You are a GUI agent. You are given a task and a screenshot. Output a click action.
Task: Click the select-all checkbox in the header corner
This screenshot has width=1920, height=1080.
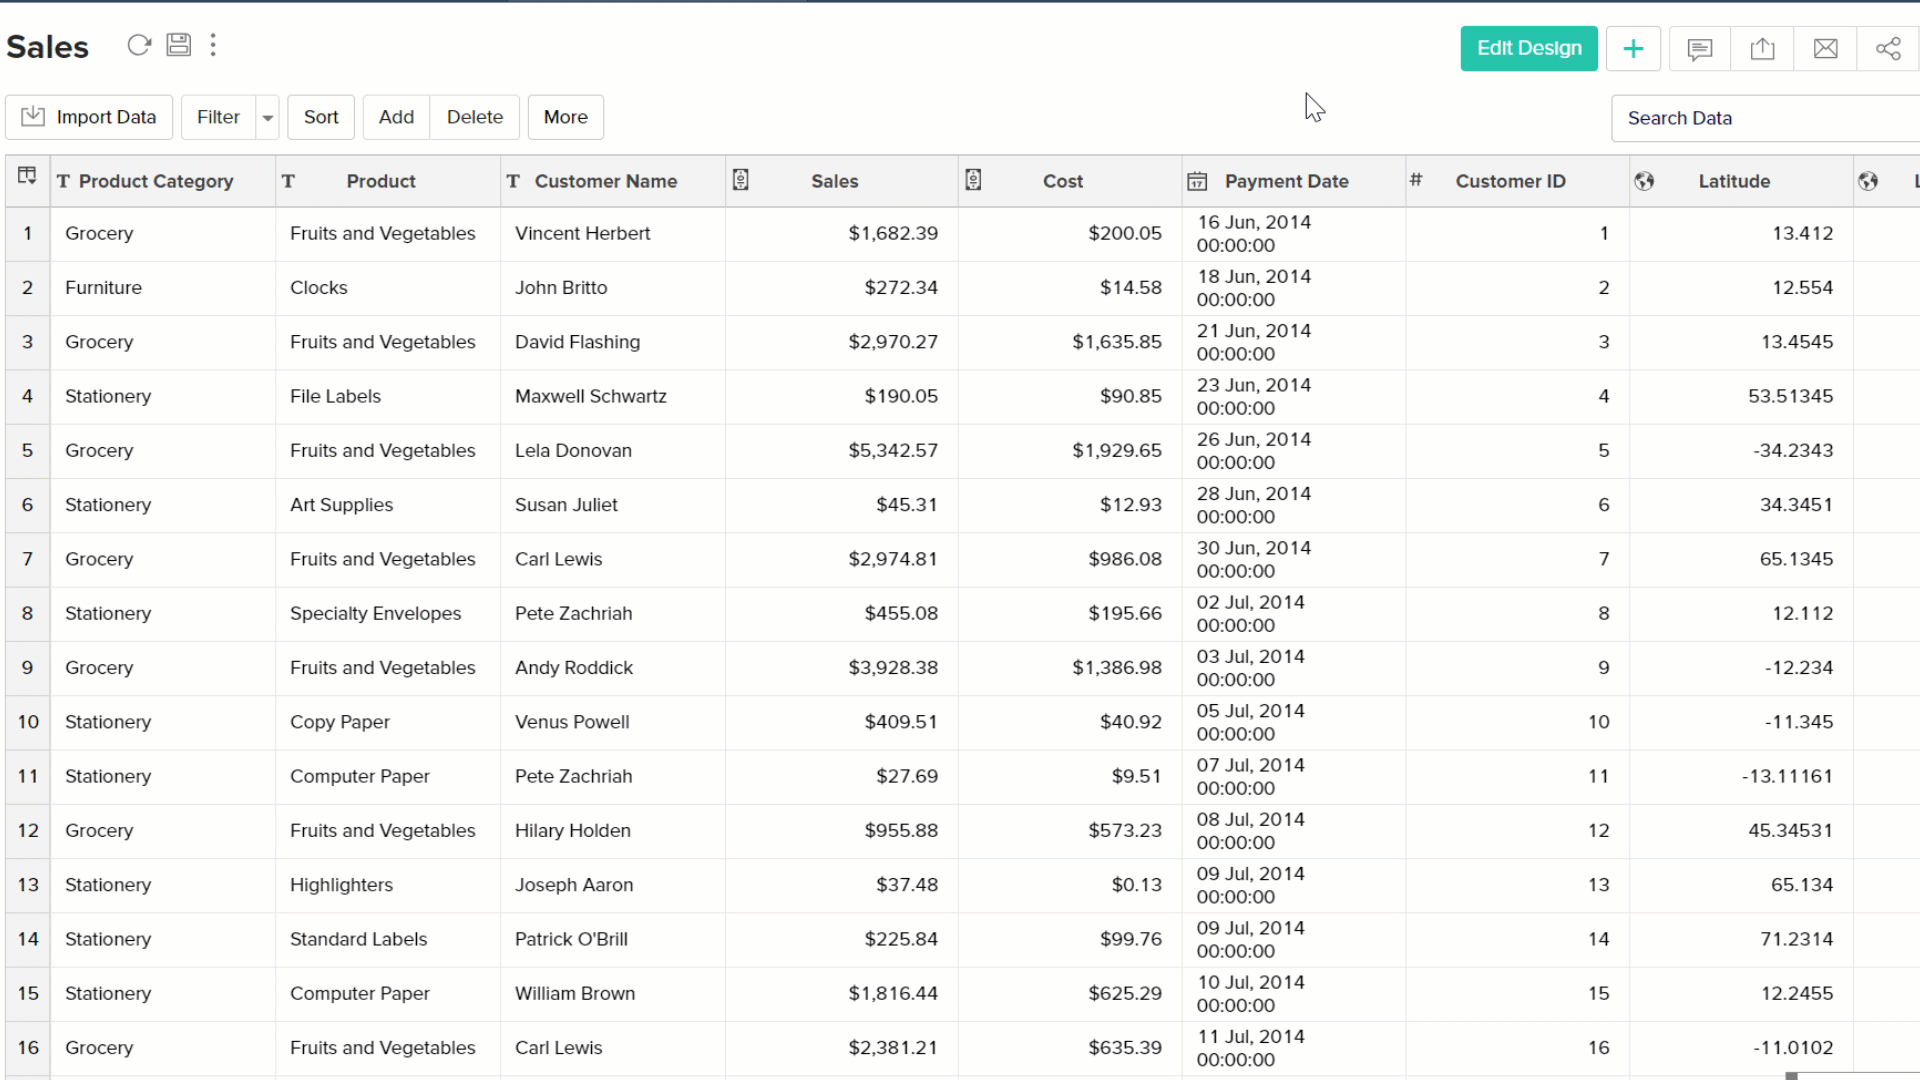point(26,176)
